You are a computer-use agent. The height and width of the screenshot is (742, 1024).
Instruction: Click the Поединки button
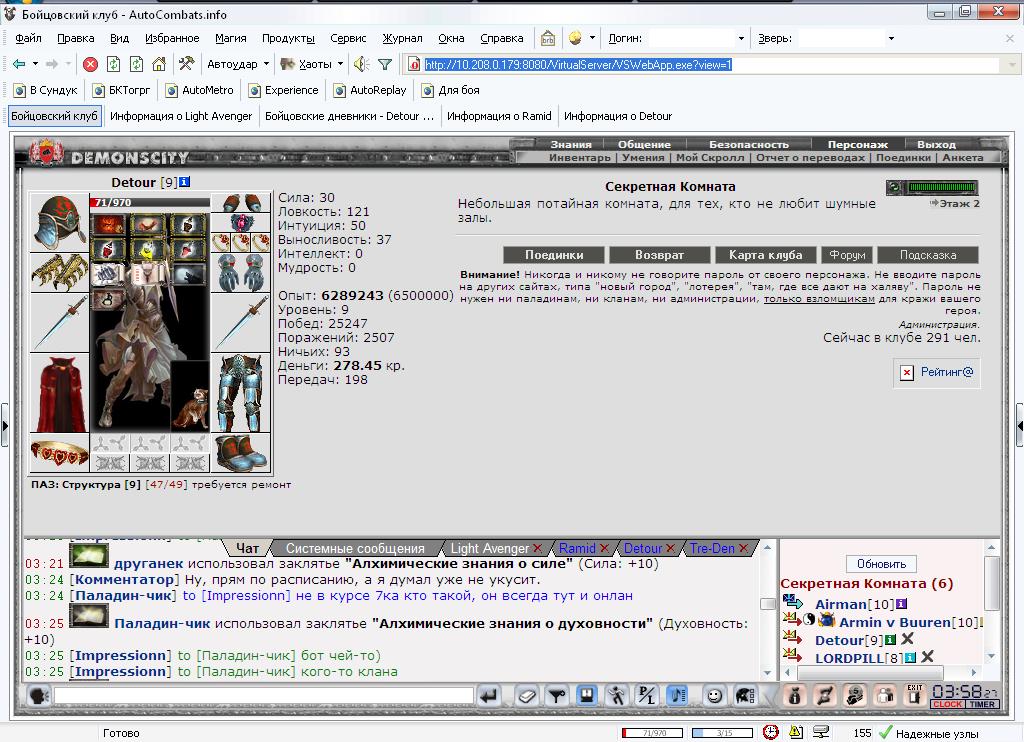[x=554, y=255]
